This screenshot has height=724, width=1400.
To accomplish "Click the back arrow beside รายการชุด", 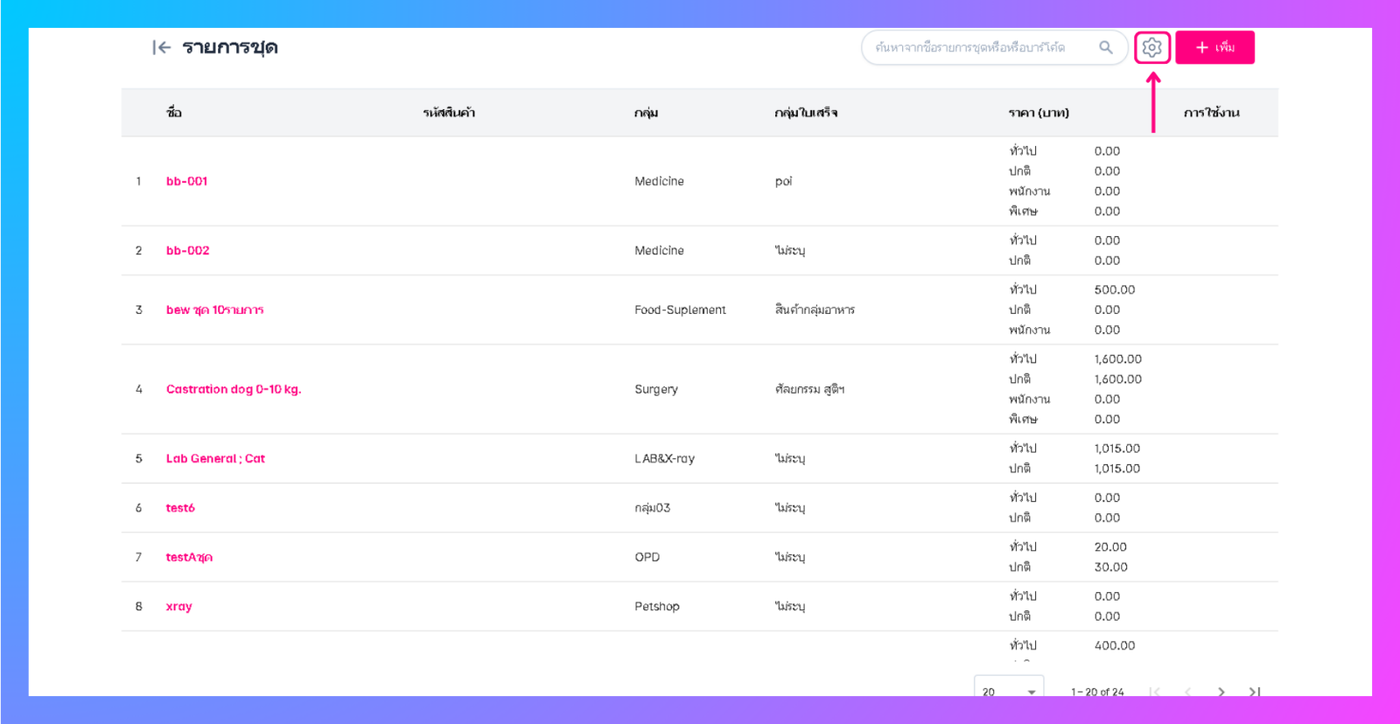I will tap(161, 47).
